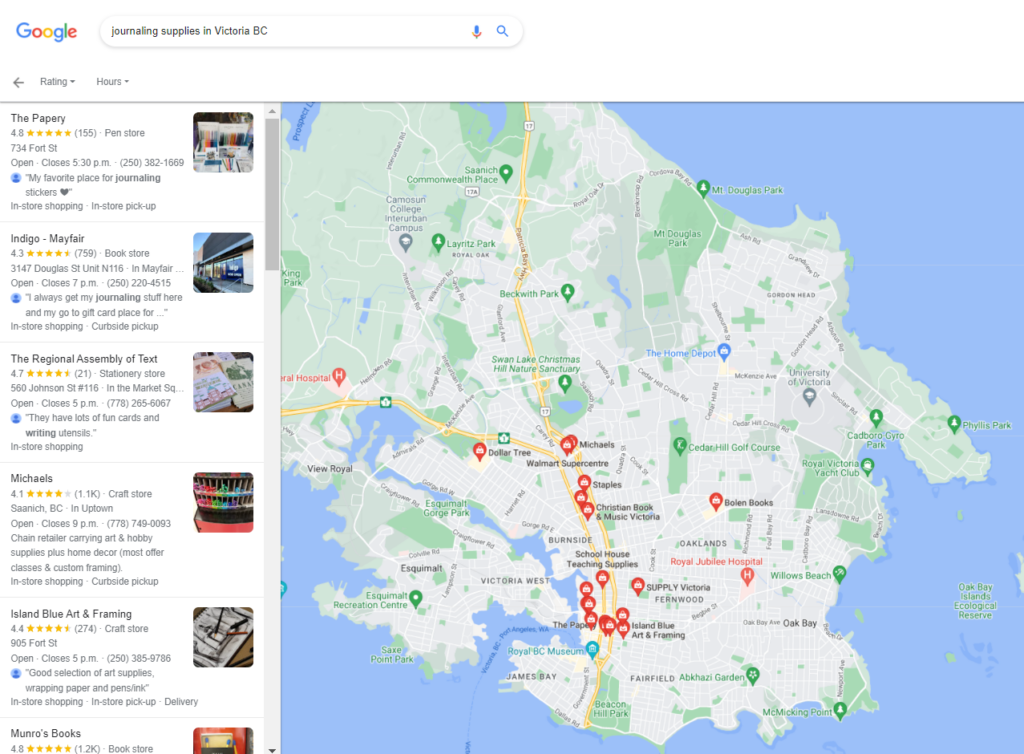
Task: Click the Michaels pin on map
Action: pos(568,443)
